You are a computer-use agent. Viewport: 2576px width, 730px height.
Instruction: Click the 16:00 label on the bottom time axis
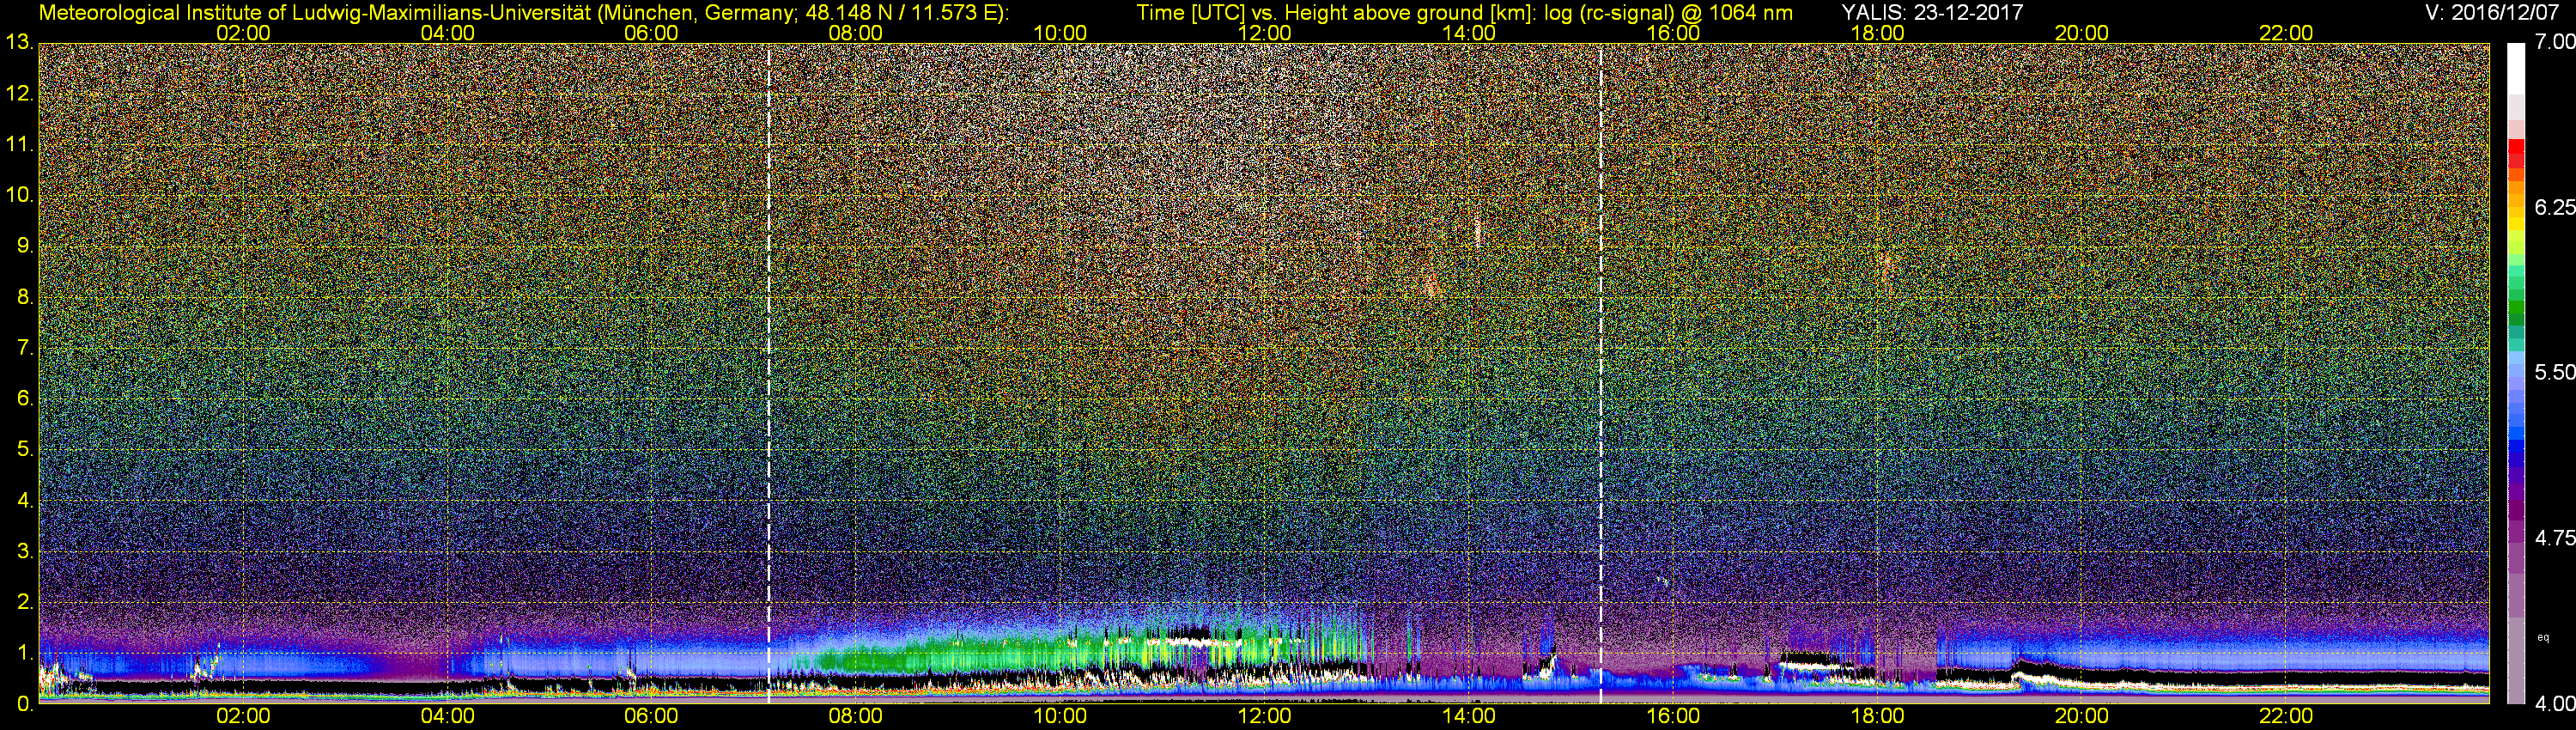tap(1673, 716)
